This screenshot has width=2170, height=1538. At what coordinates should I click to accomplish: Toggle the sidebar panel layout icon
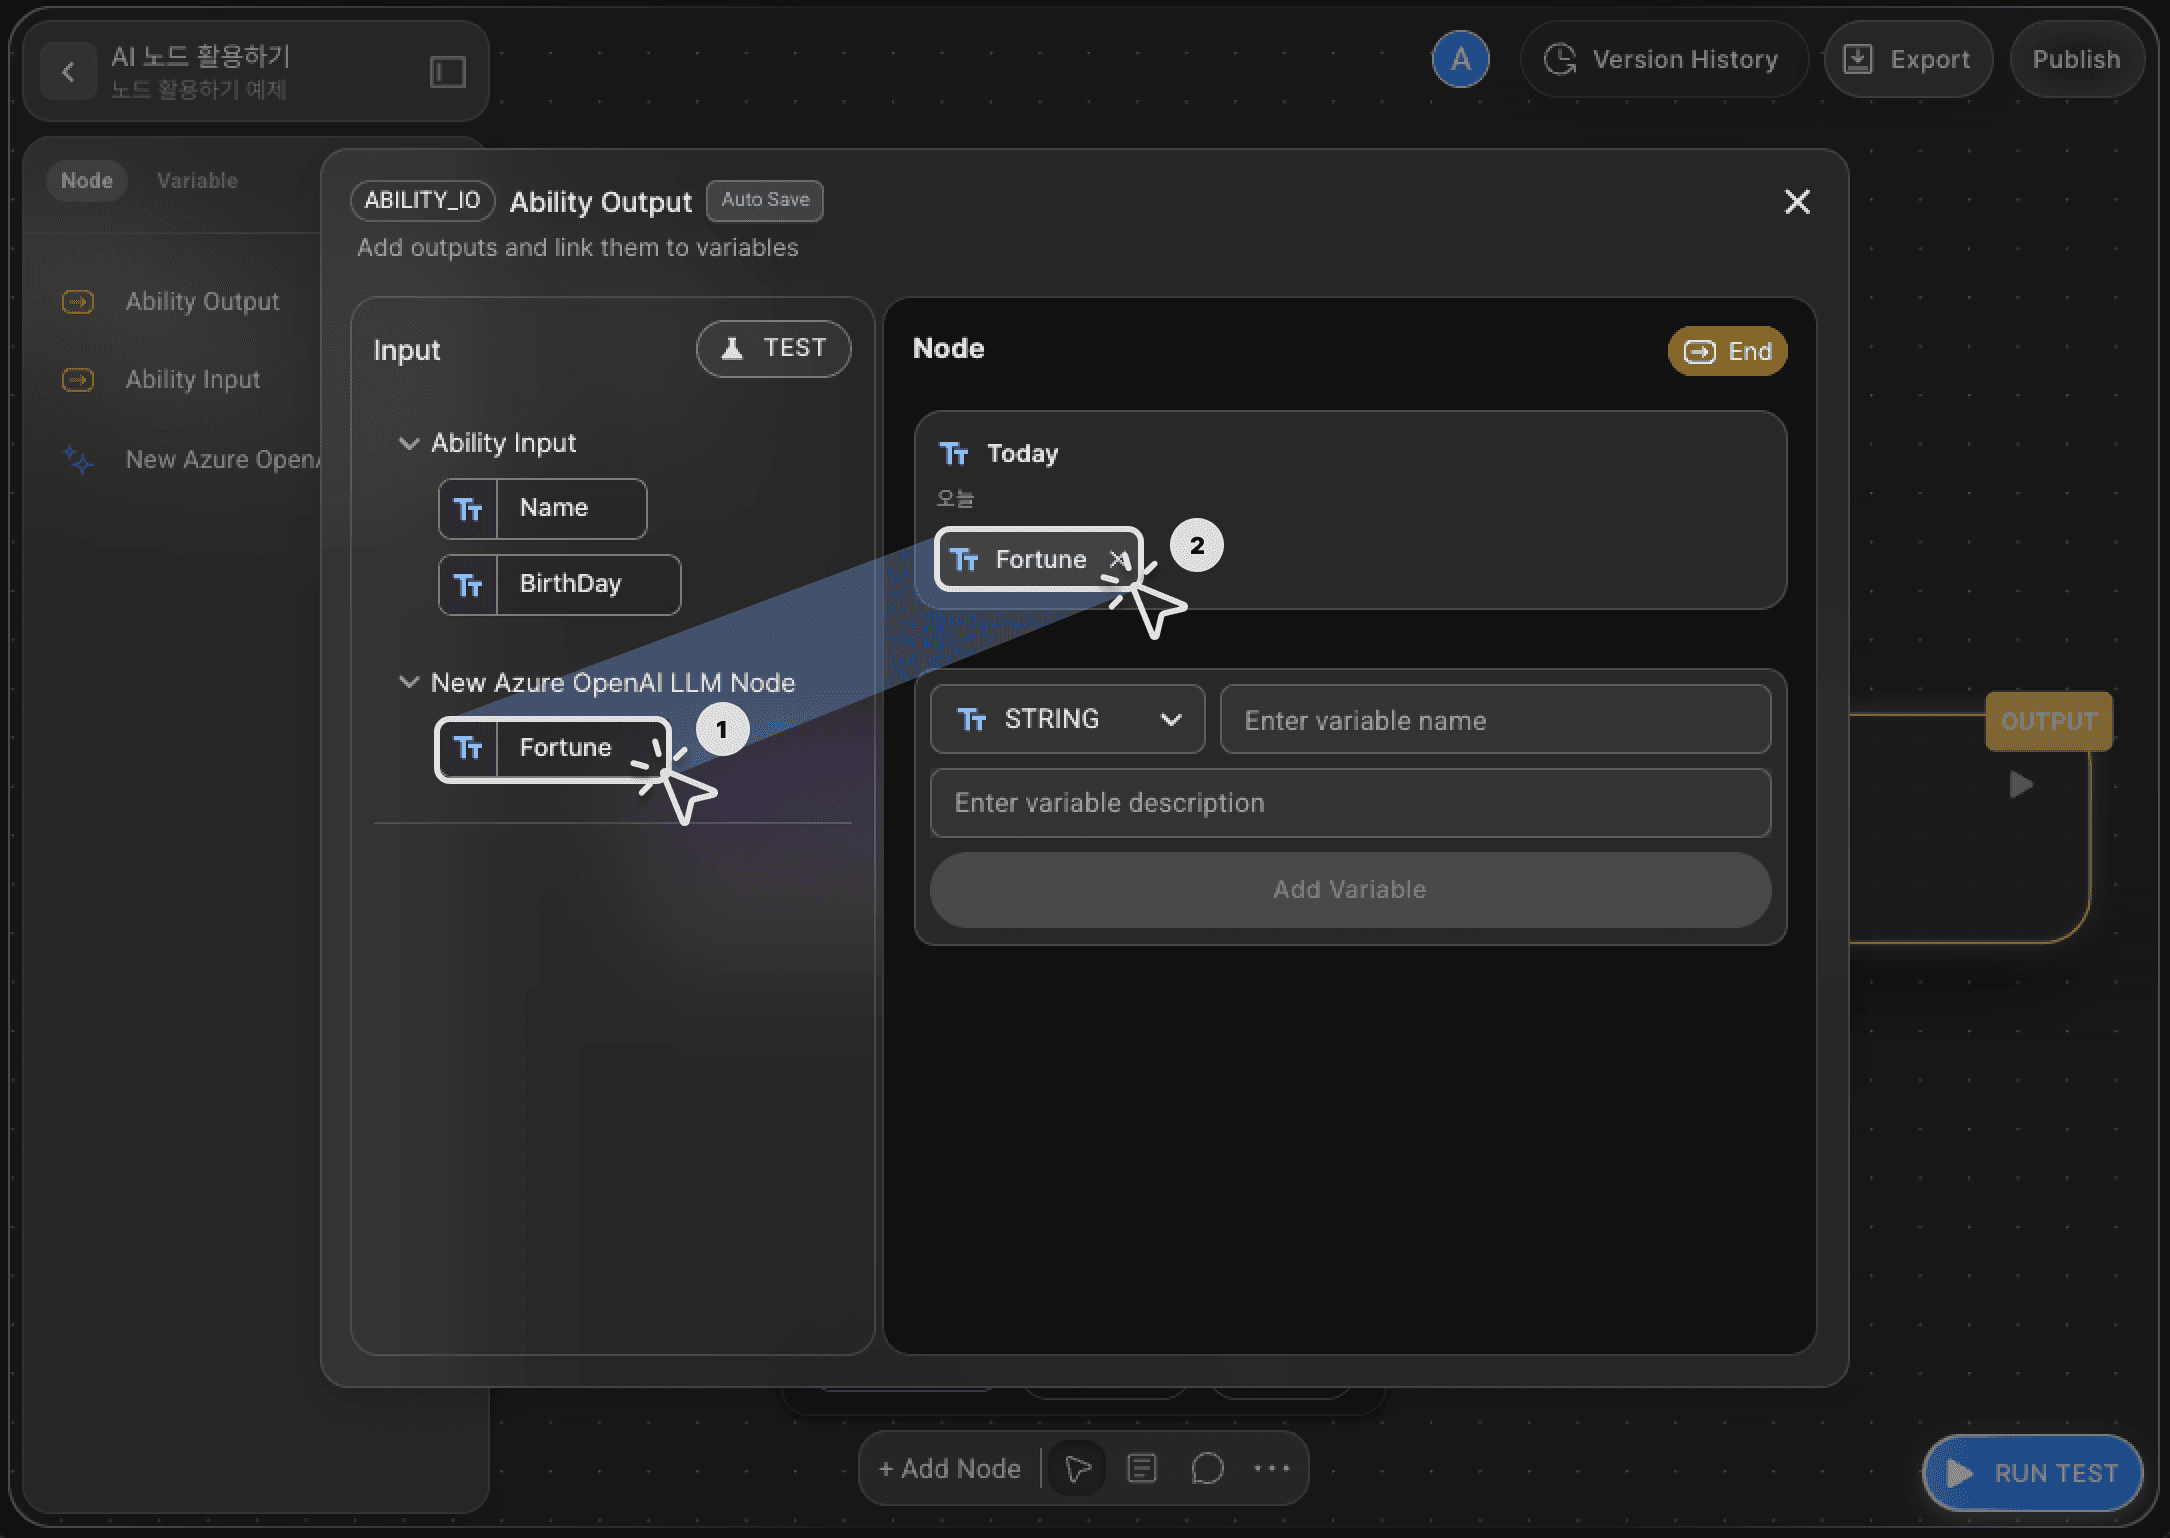[447, 72]
